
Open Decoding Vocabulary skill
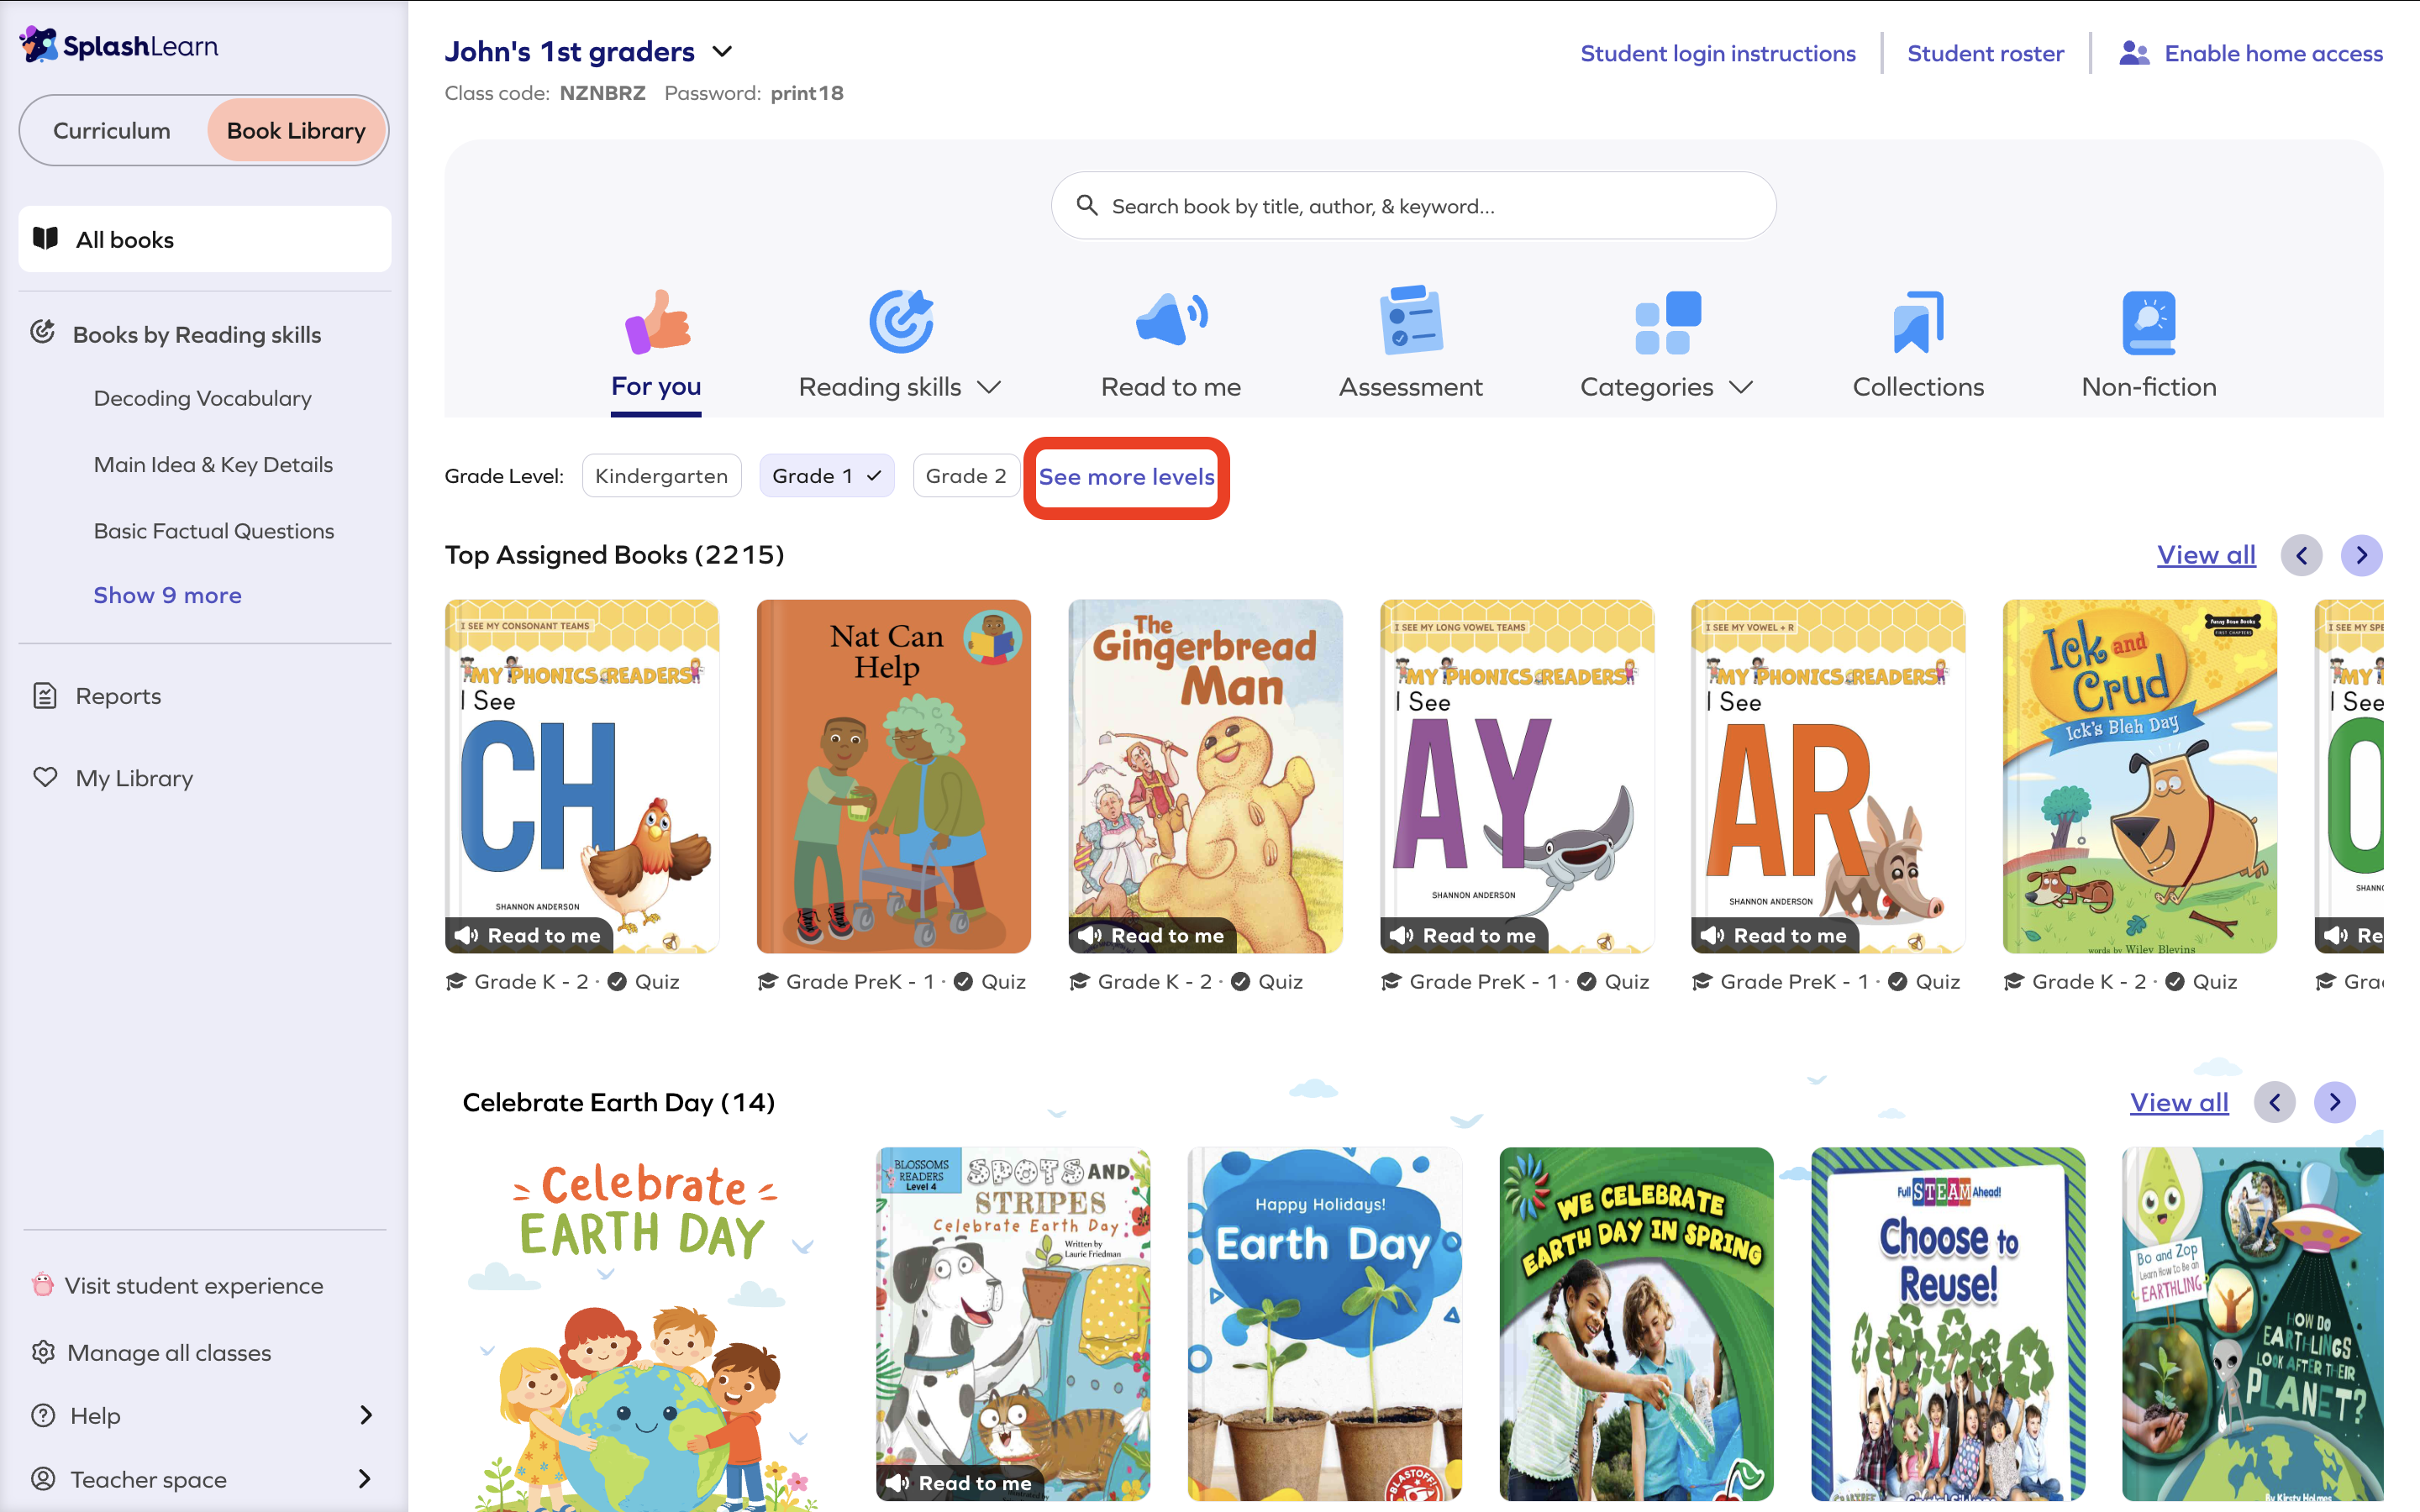click(202, 398)
